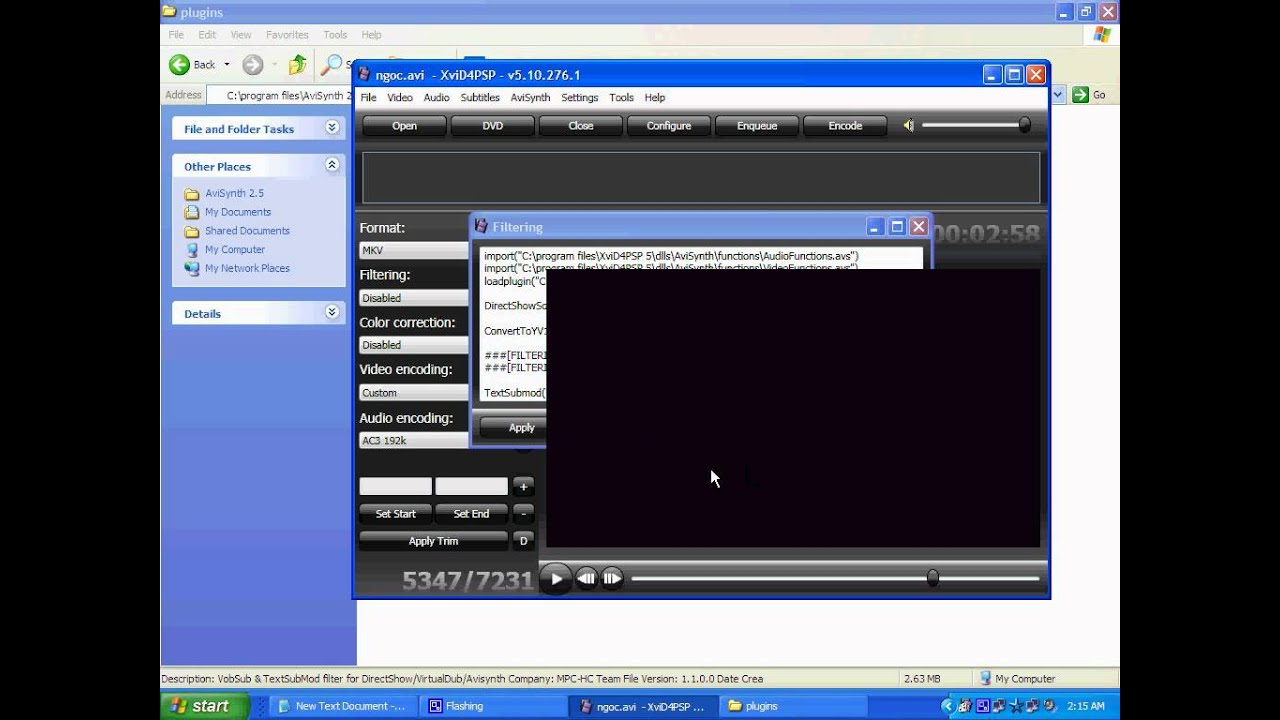Image resolution: width=1280 pixels, height=720 pixels.
Task: Click the Search magnifier in the Explorer toolbar
Action: 331,65
